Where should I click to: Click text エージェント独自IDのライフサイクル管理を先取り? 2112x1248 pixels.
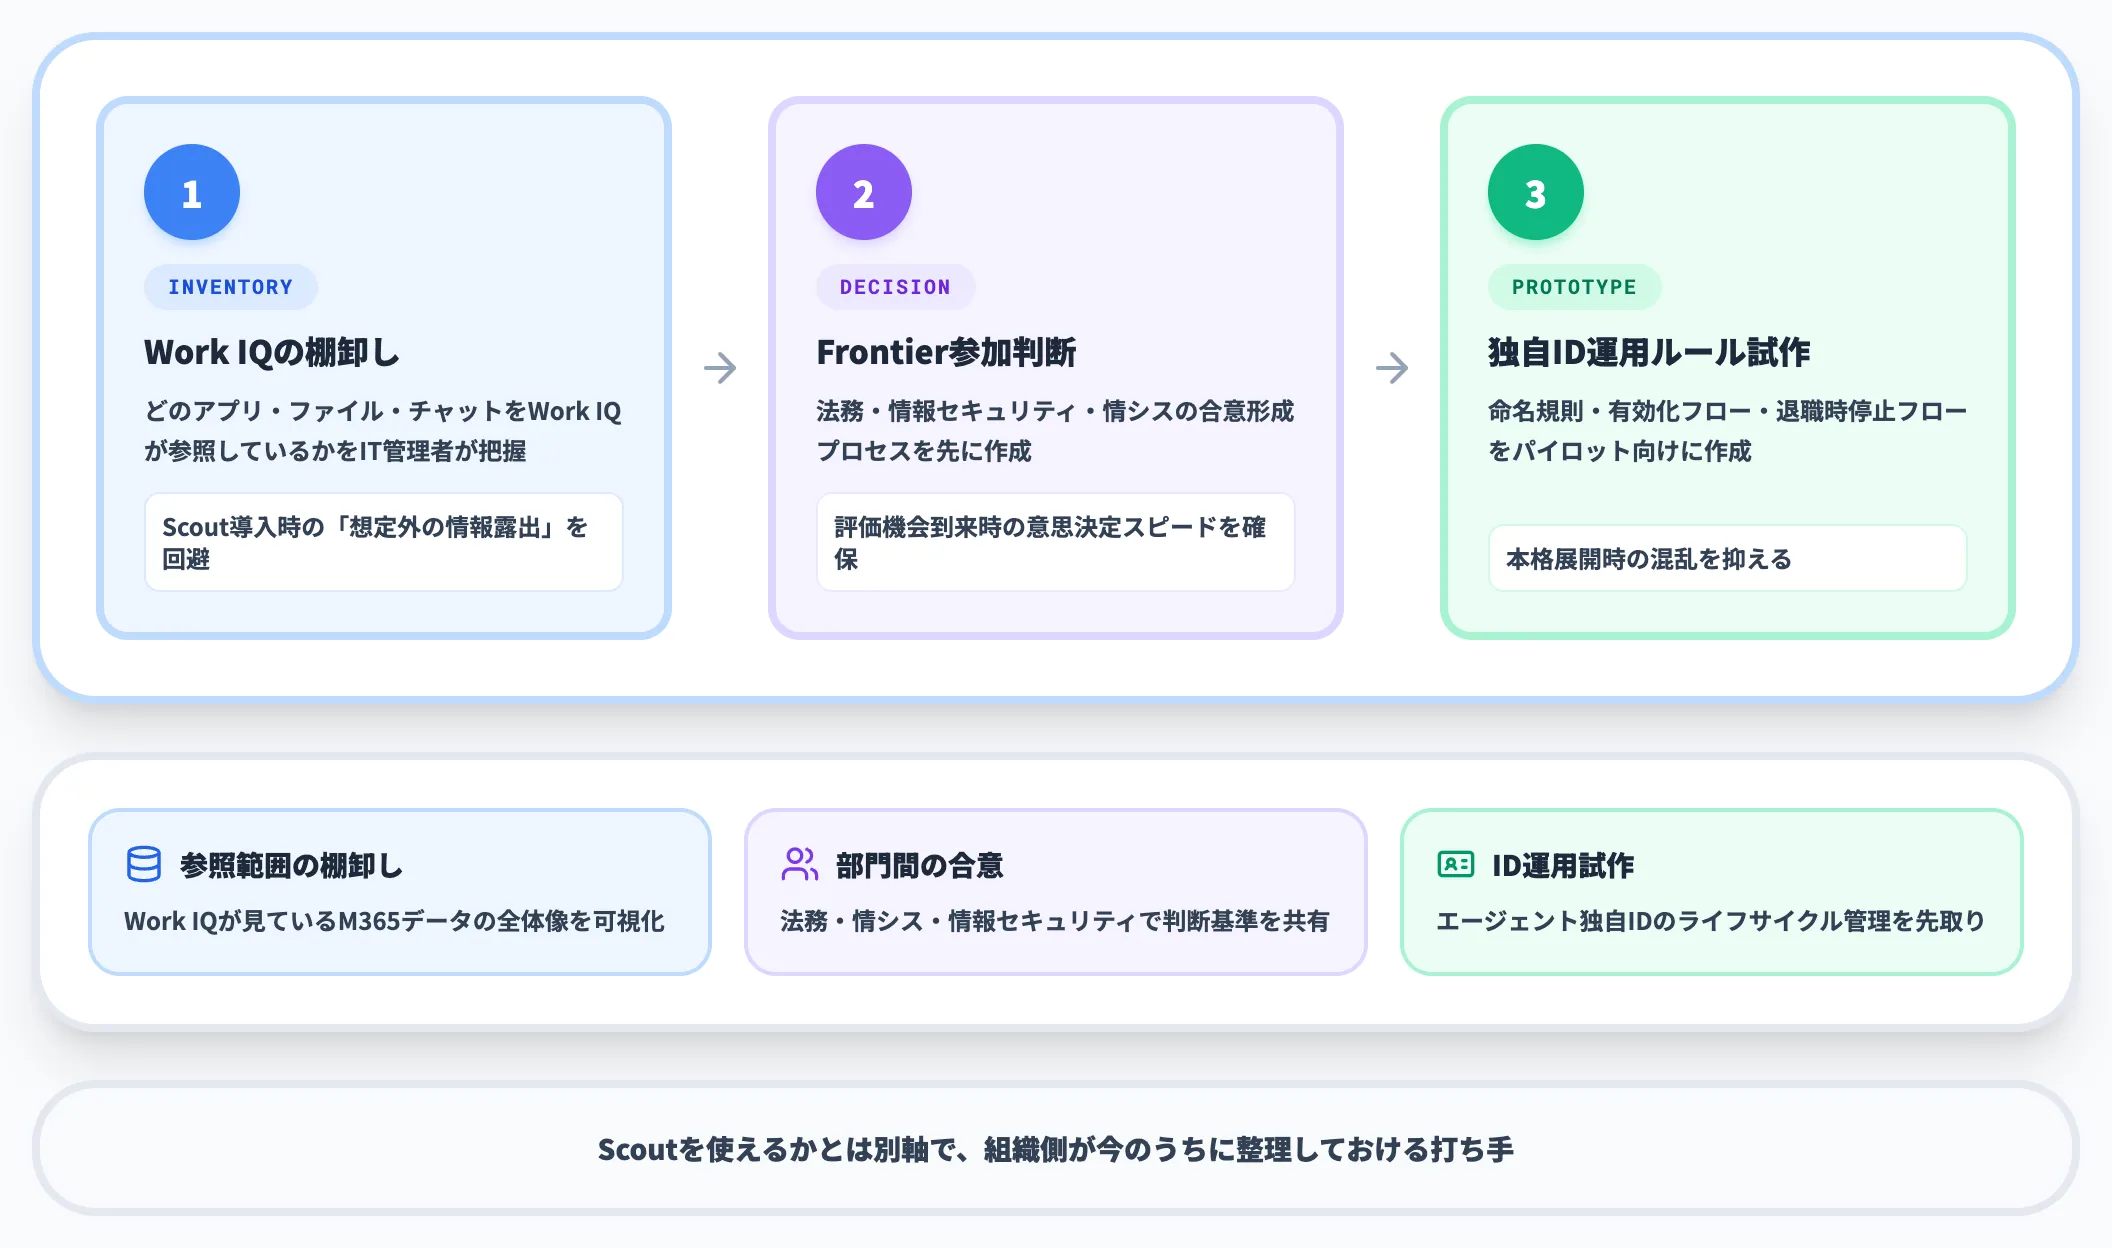point(1711,921)
